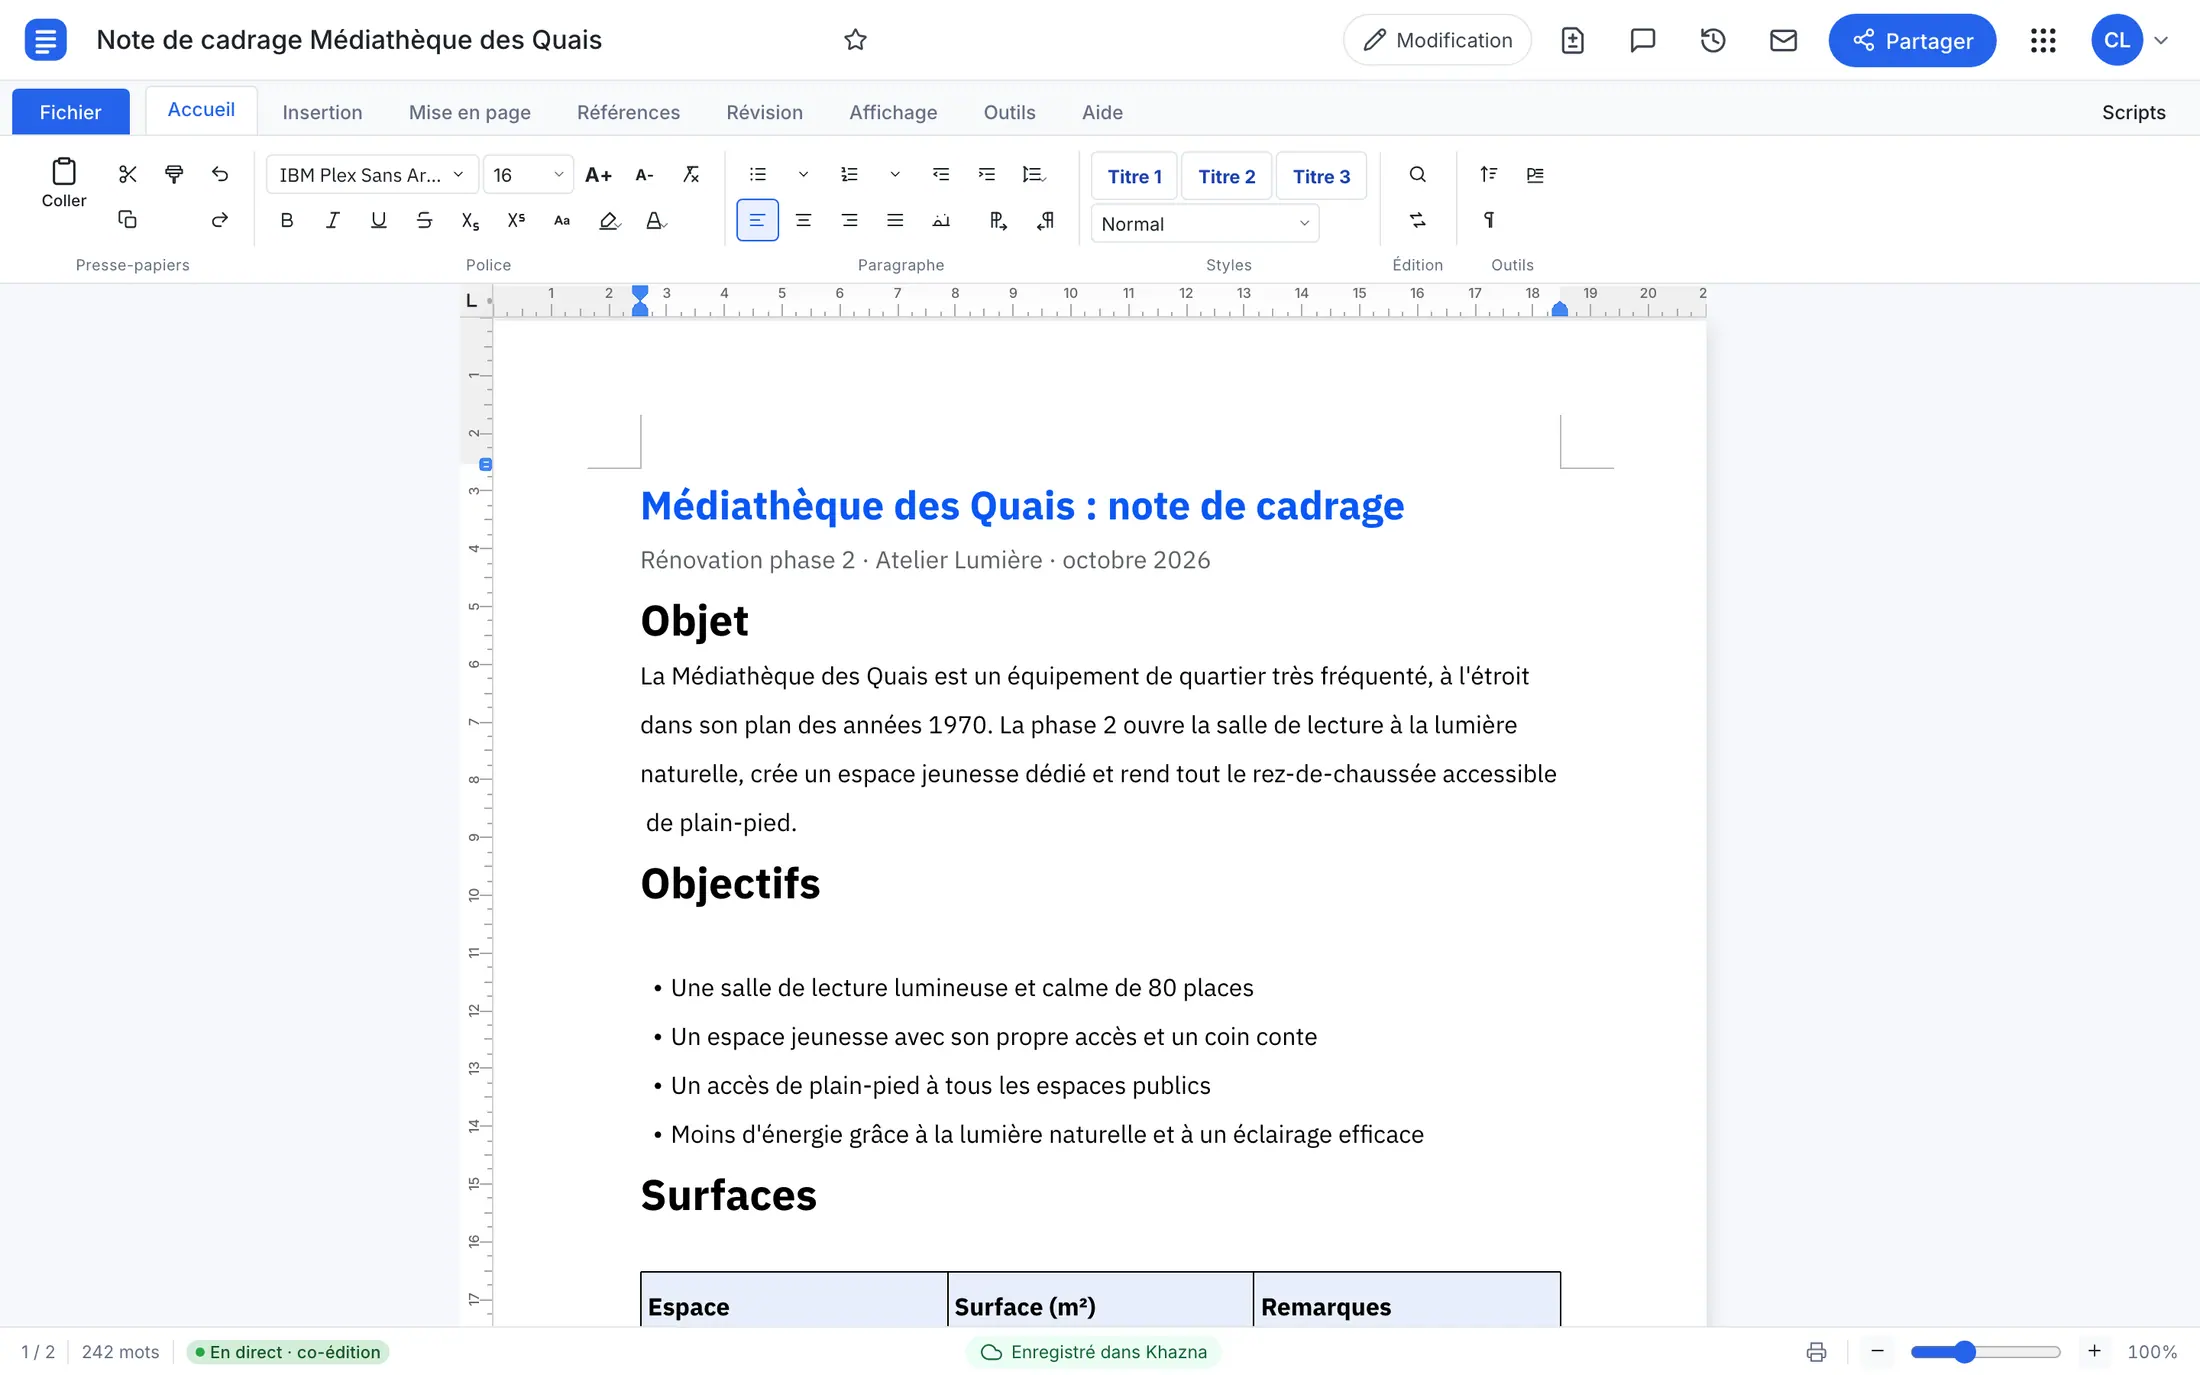Image resolution: width=2200 pixels, height=1375 pixels.
Task: Expand the bullet list options arrow
Action: pyautogui.click(x=802, y=175)
